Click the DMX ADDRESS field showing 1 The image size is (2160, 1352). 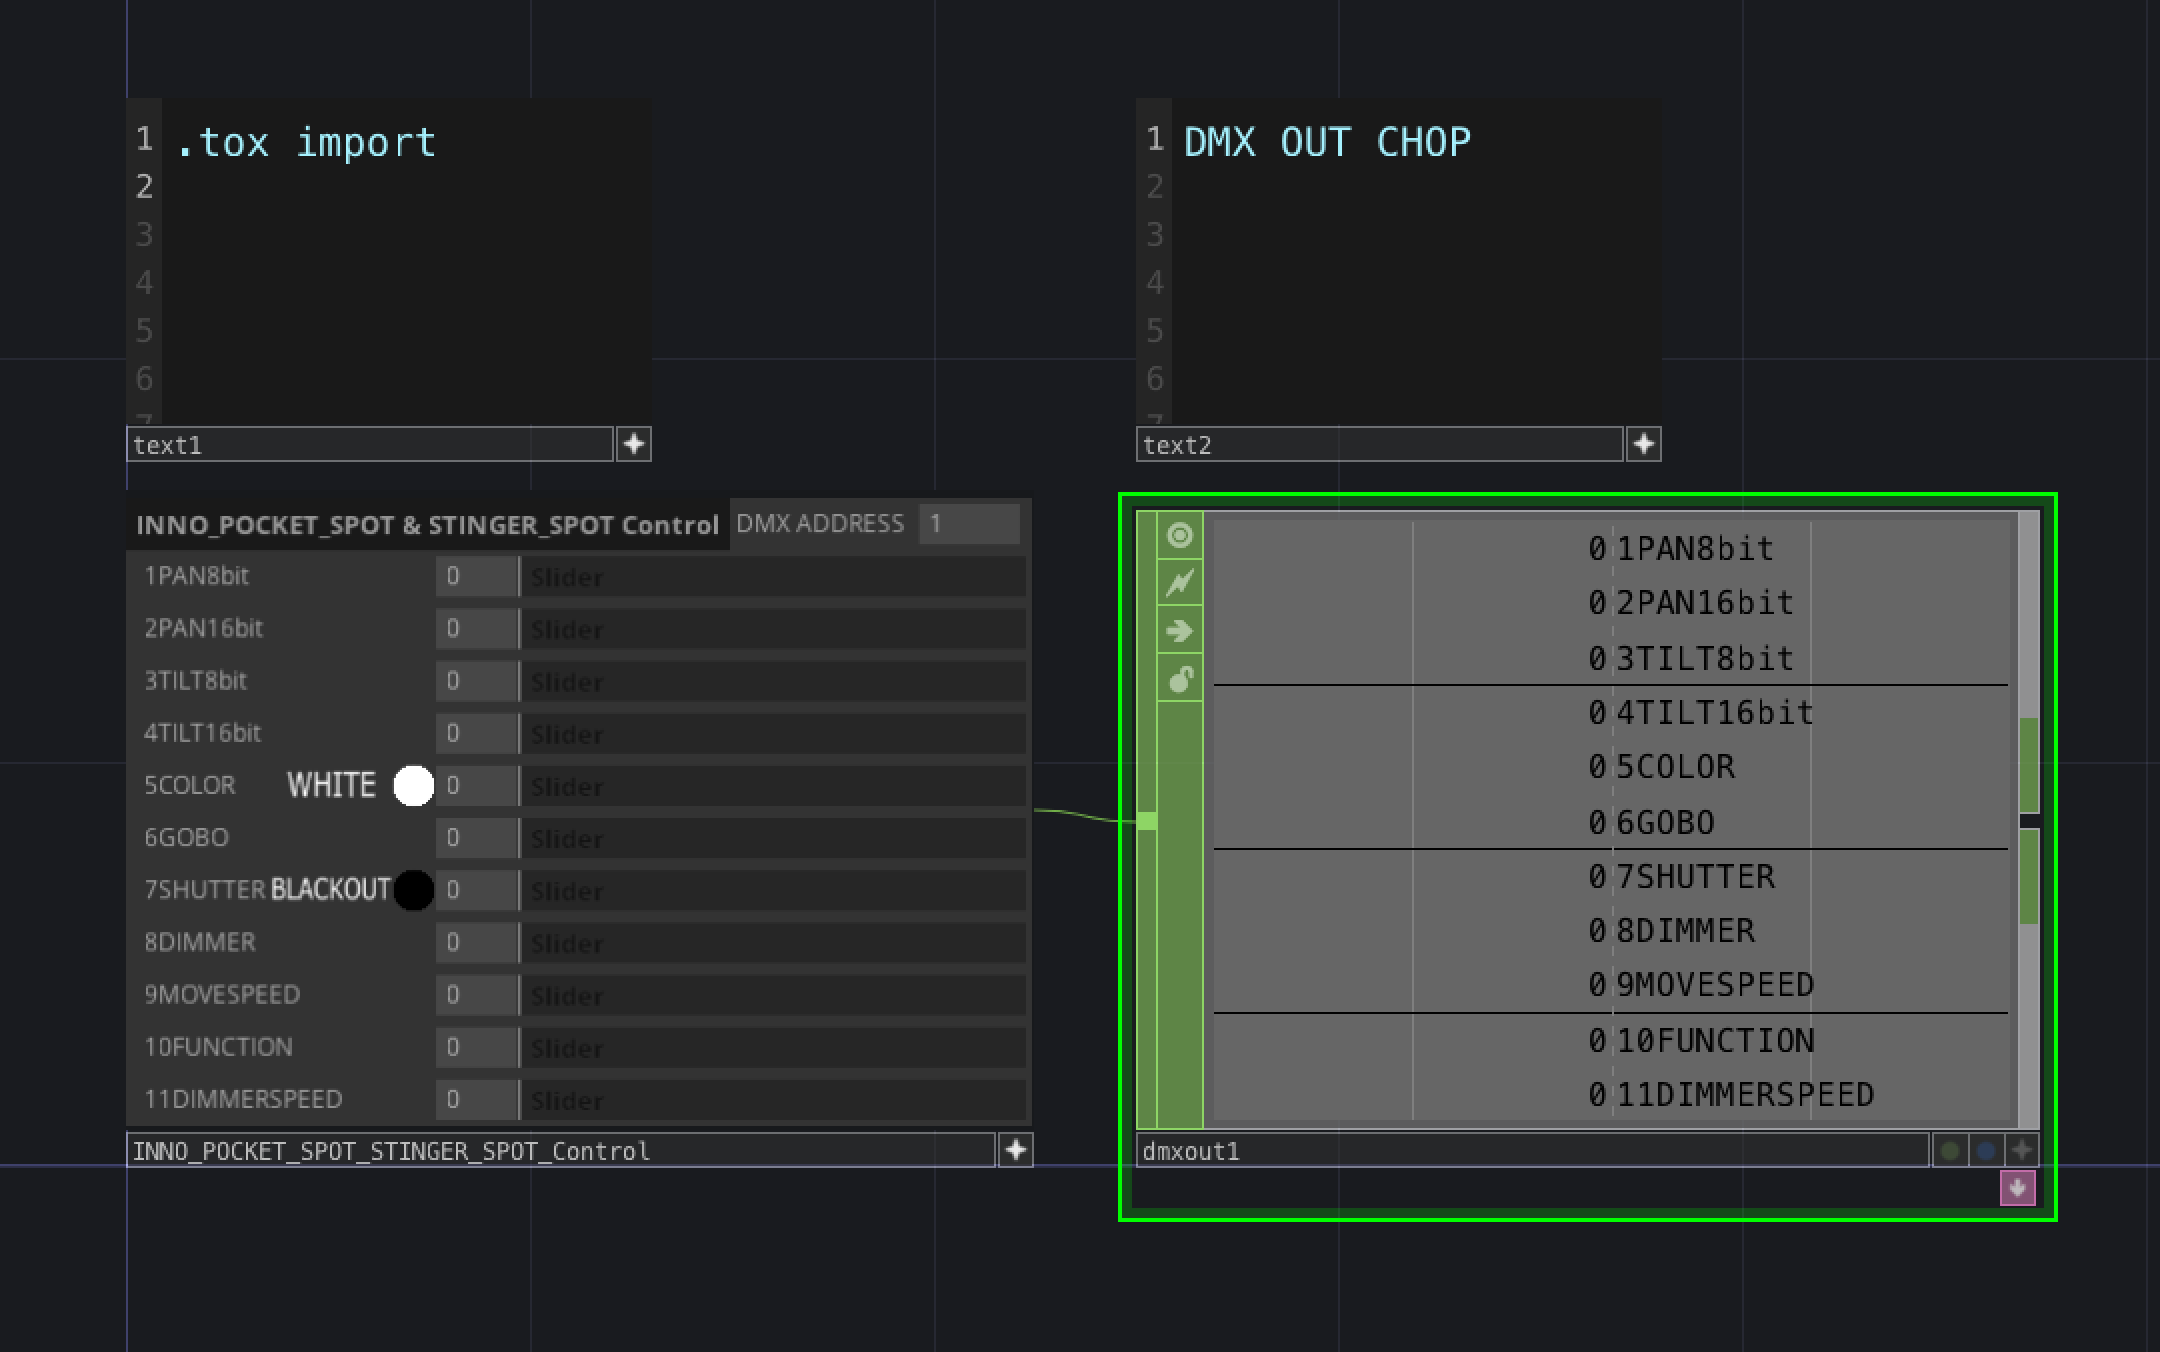click(x=968, y=523)
